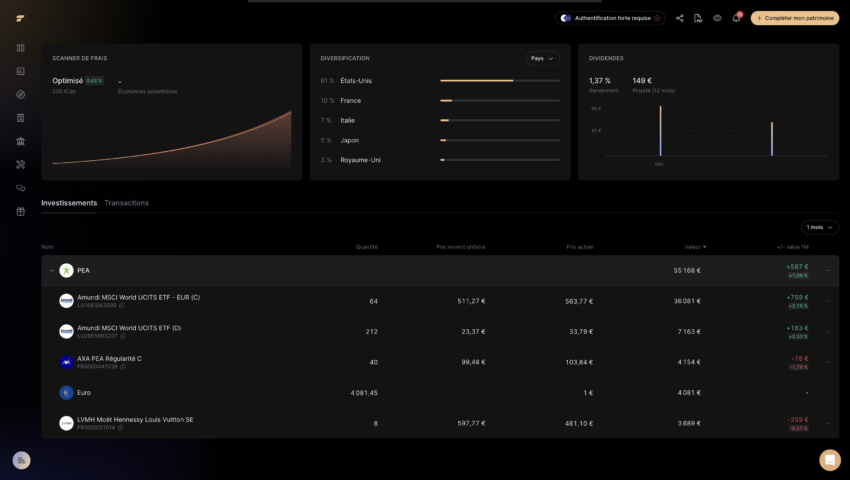This screenshot has width=850, height=480.
Task: Click the Déc. dividend bar in chart
Action: tap(660, 131)
